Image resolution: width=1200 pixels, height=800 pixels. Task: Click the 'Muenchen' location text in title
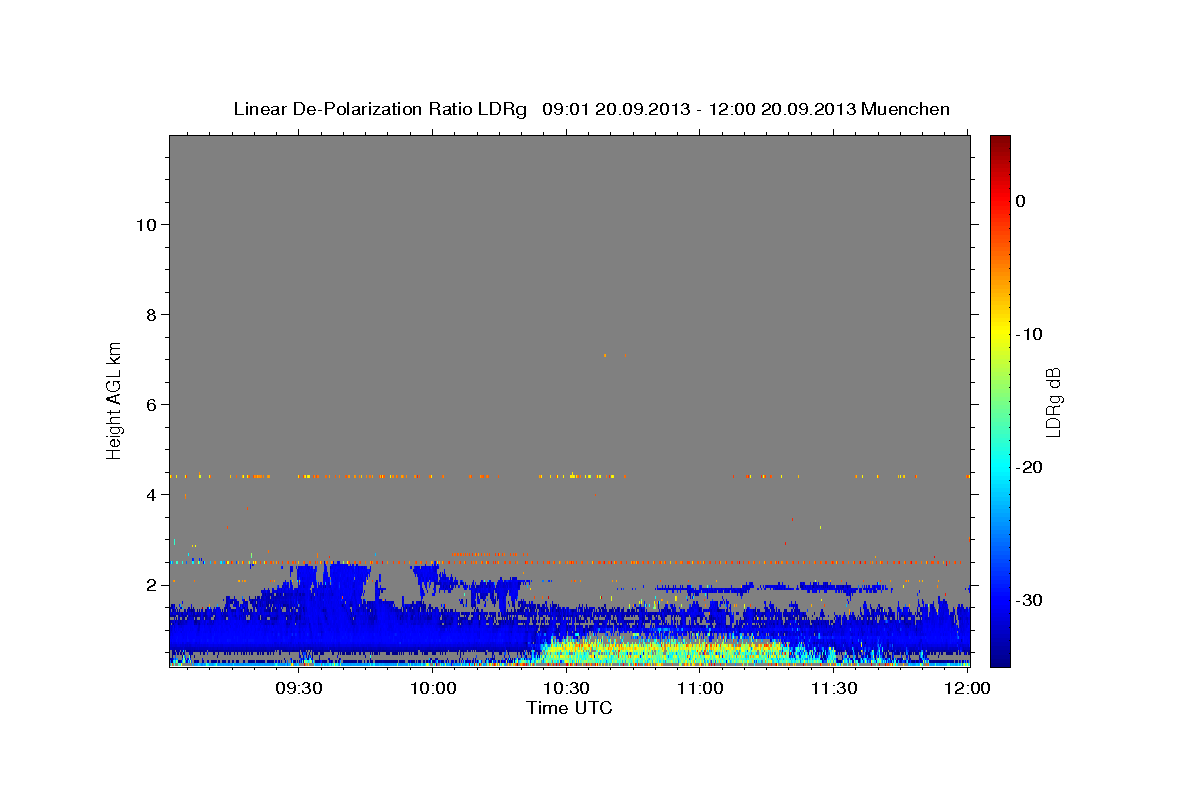pyautogui.click(x=906, y=109)
